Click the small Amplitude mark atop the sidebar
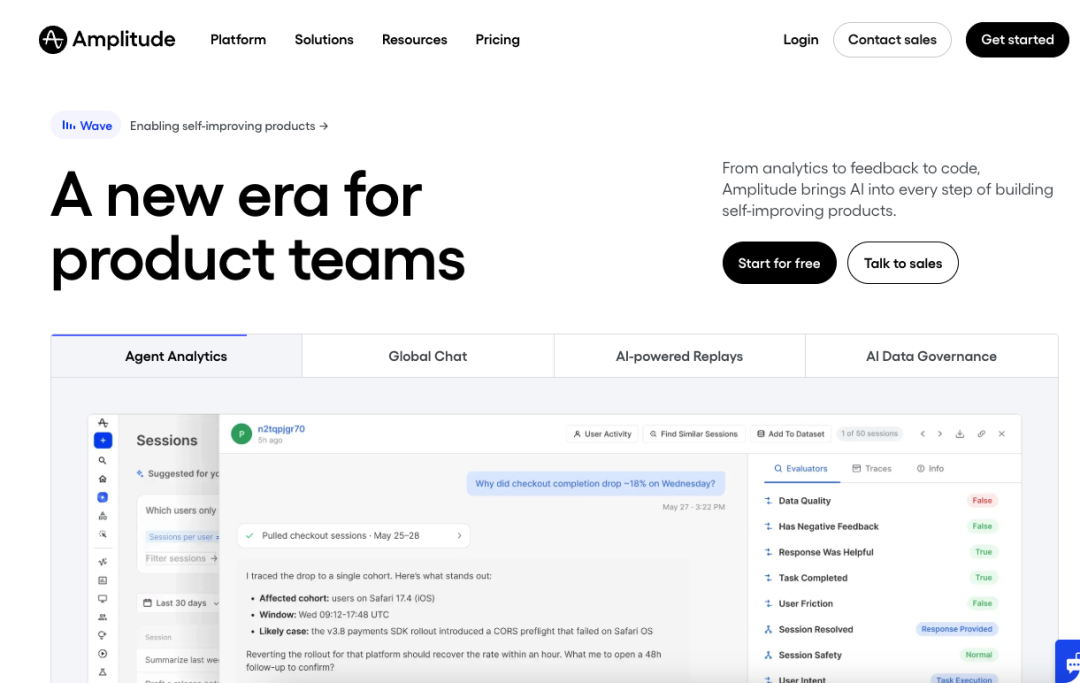 click(x=103, y=423)
